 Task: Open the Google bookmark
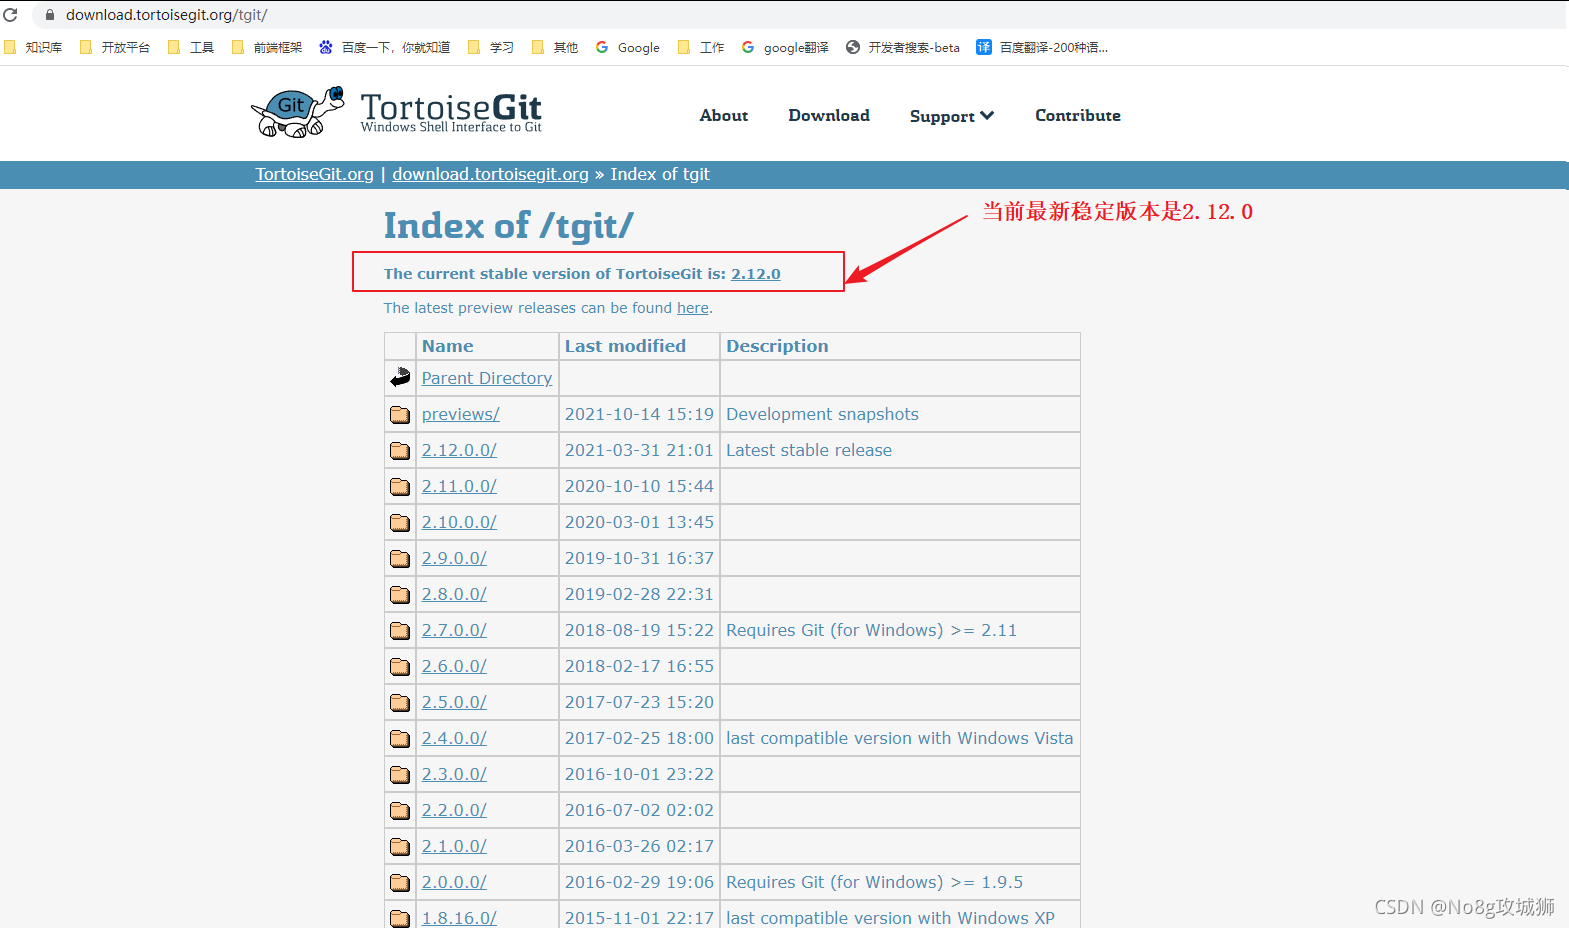tap(628, 47)
